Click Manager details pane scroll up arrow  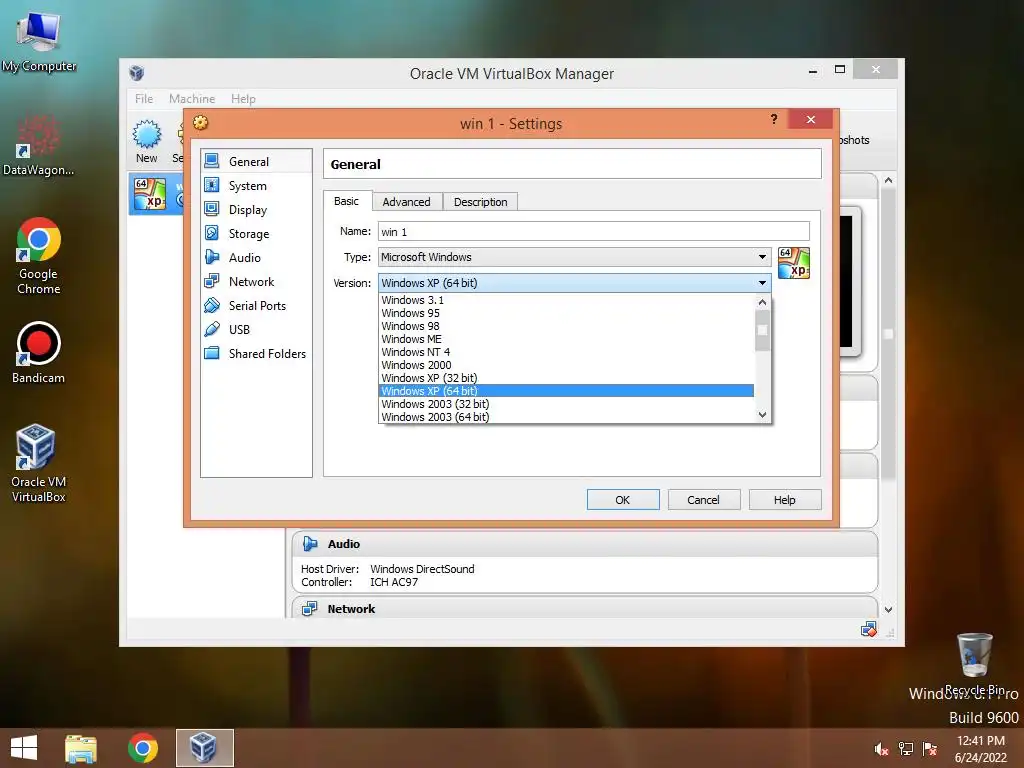pyautogui.click(x=888, y=180)
